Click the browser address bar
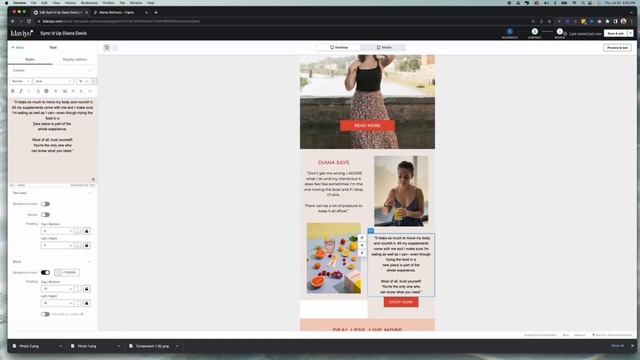Viewport: 640px width, 360px height. [282, 21]
